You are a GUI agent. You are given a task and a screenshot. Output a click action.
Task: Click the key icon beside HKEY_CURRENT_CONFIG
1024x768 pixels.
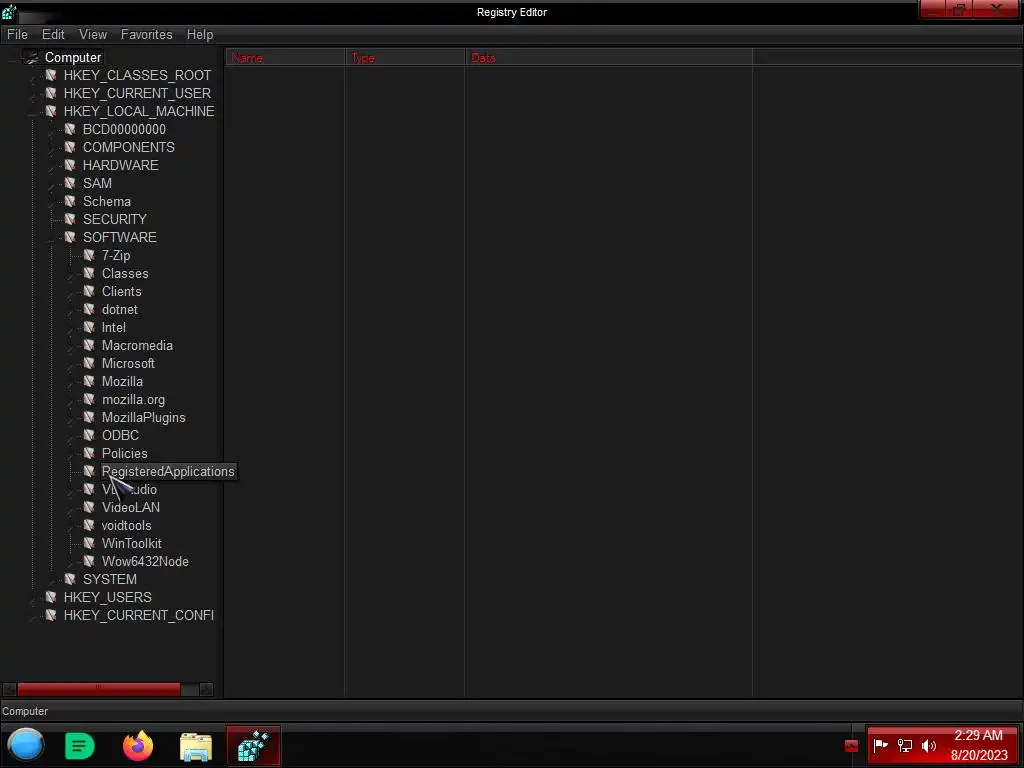(51, 615)
